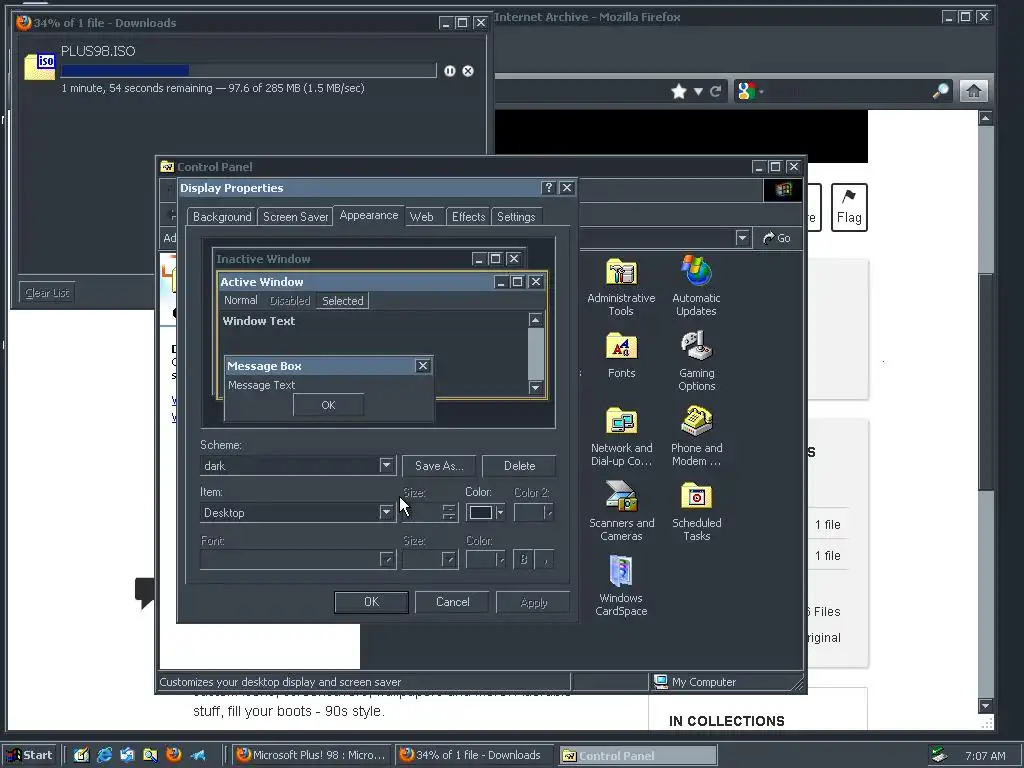Open Scheduled Tasks icon

pyautogui.click(x=696, y=511)
